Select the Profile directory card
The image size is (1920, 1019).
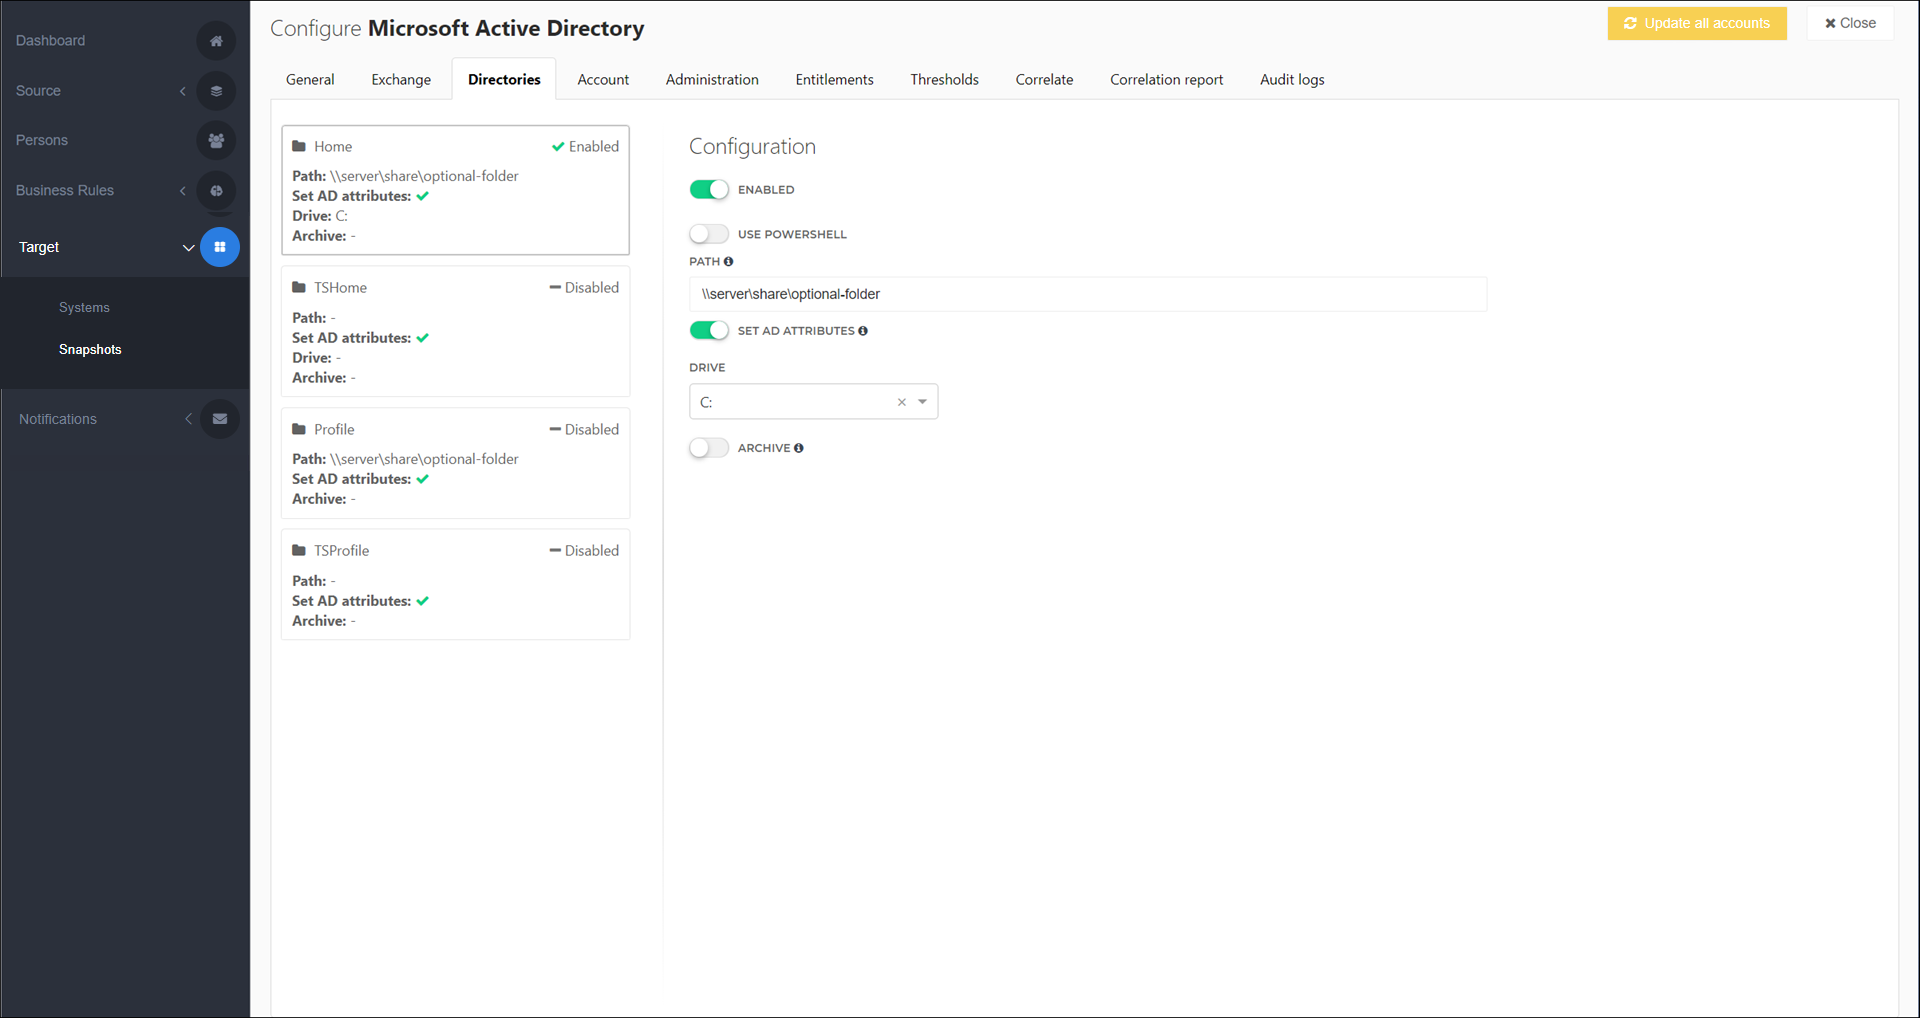pos(455,463)
